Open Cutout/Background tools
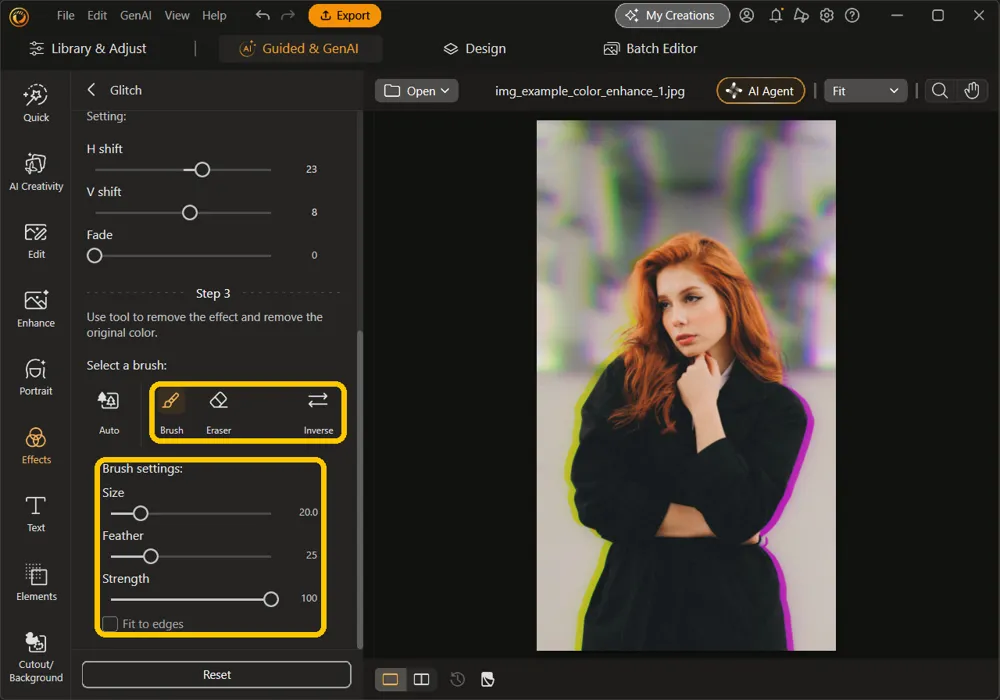 (36, 657)
